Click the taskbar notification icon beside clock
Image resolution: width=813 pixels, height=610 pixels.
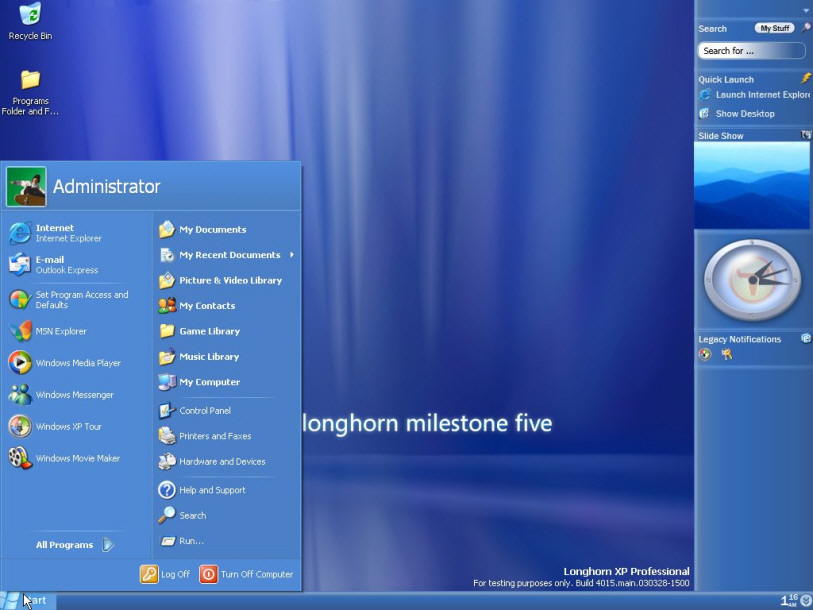click(807, 601)
